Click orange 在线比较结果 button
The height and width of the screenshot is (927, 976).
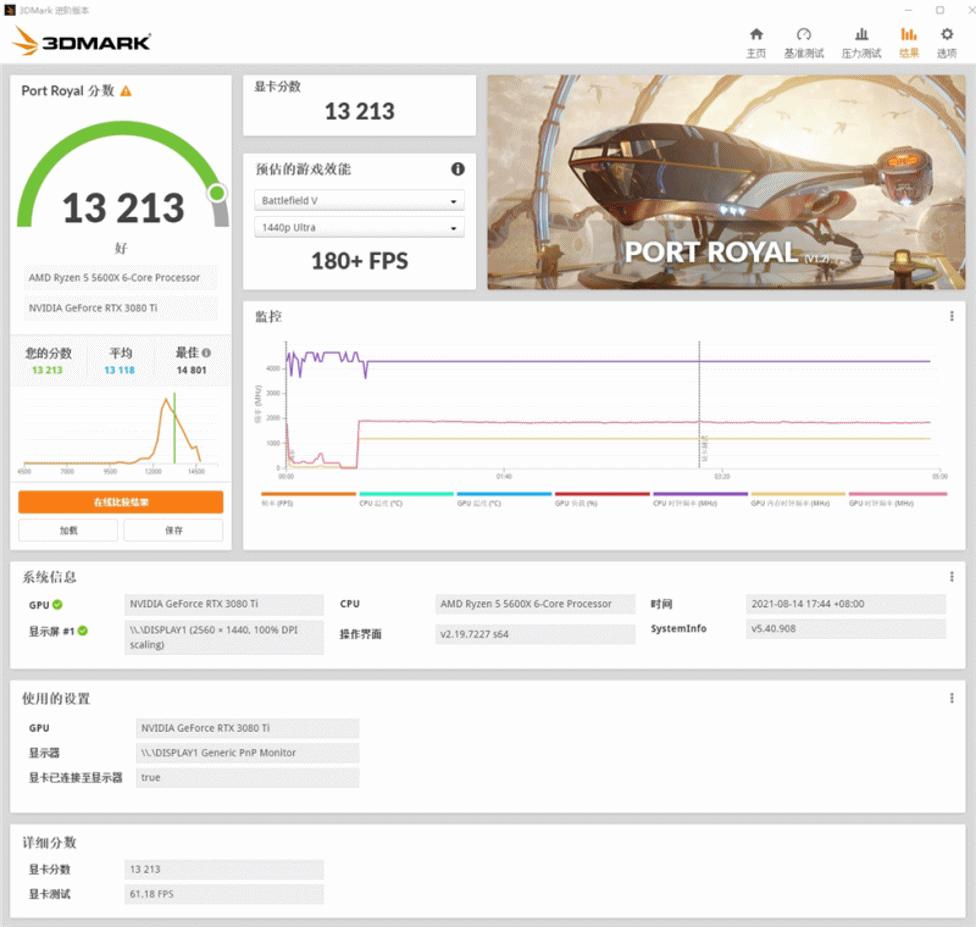(121, 502)
